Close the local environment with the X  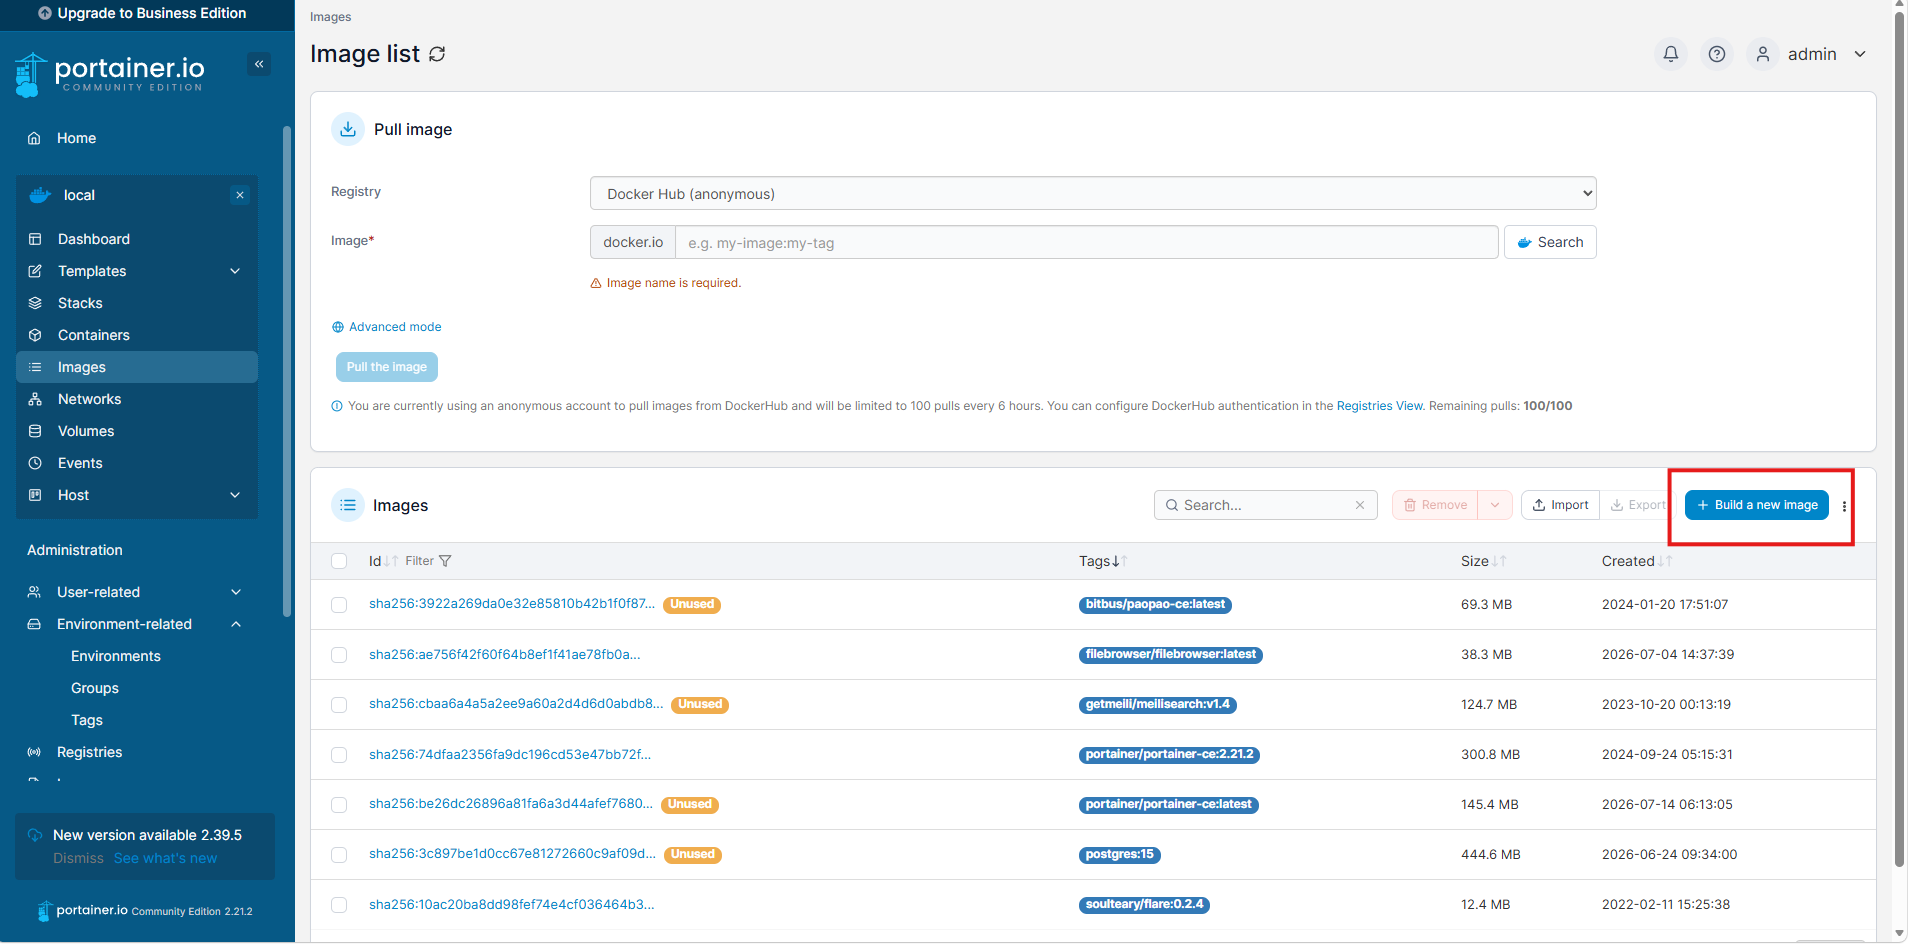click(x=240, y=195)
